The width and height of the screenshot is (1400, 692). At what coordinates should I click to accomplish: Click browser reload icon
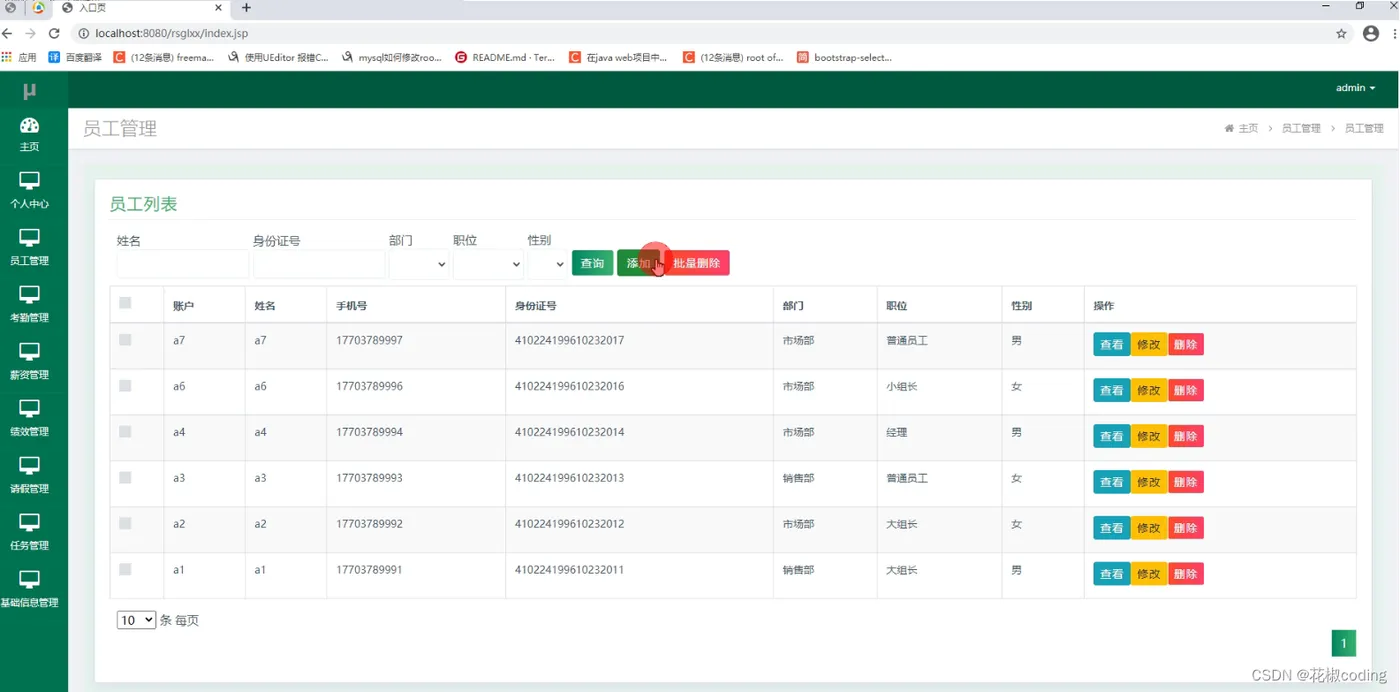click(x=55, y=33)
